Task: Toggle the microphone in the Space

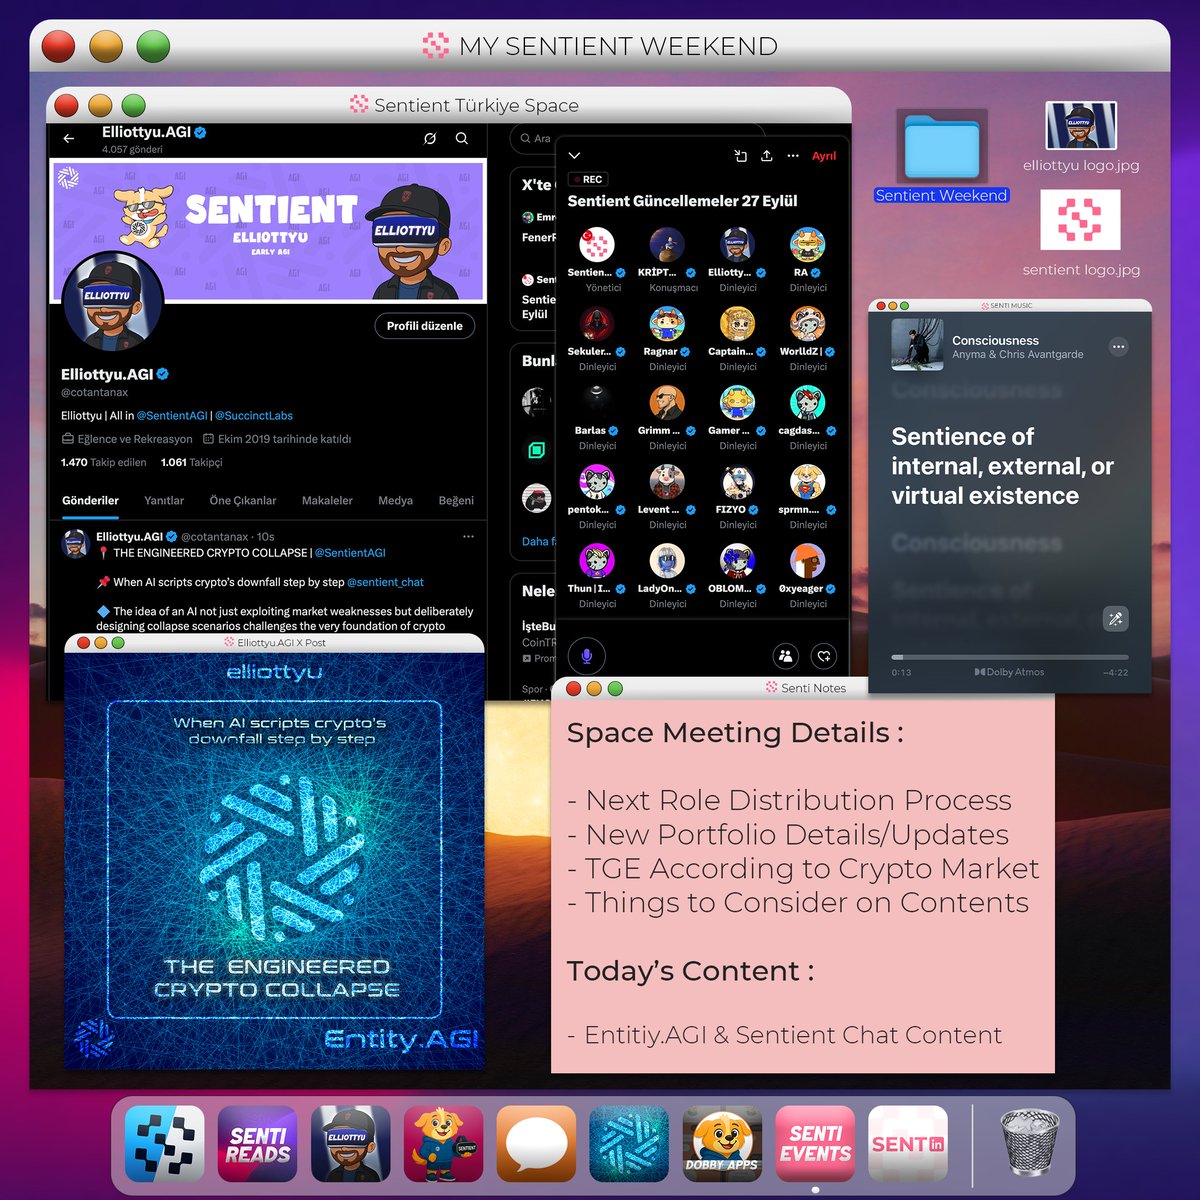Action: [x=587, y=656]
